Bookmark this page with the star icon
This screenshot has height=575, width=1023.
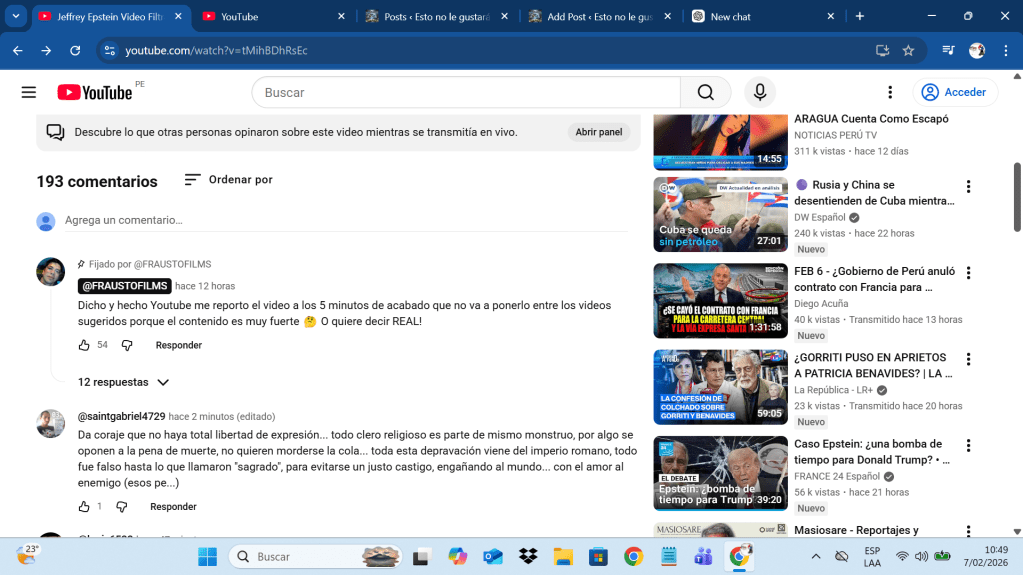tap(908, 51)
